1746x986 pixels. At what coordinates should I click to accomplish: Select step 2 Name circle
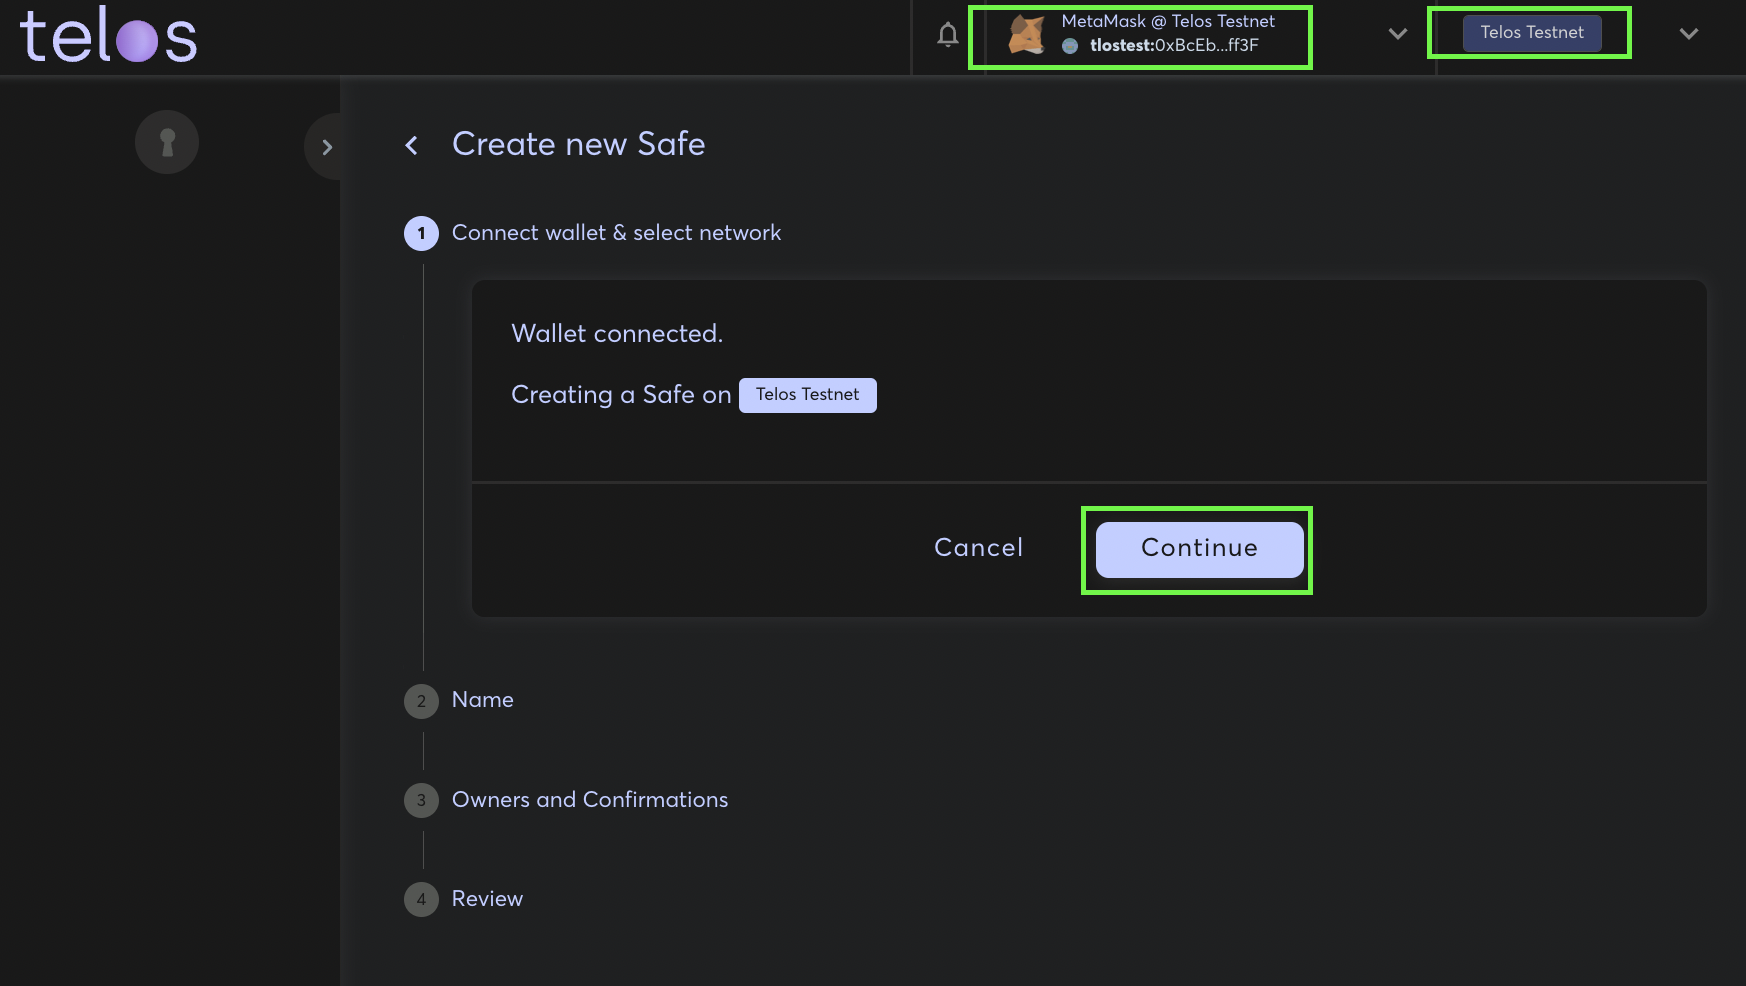pyautogui.click(x=421, y=701)
